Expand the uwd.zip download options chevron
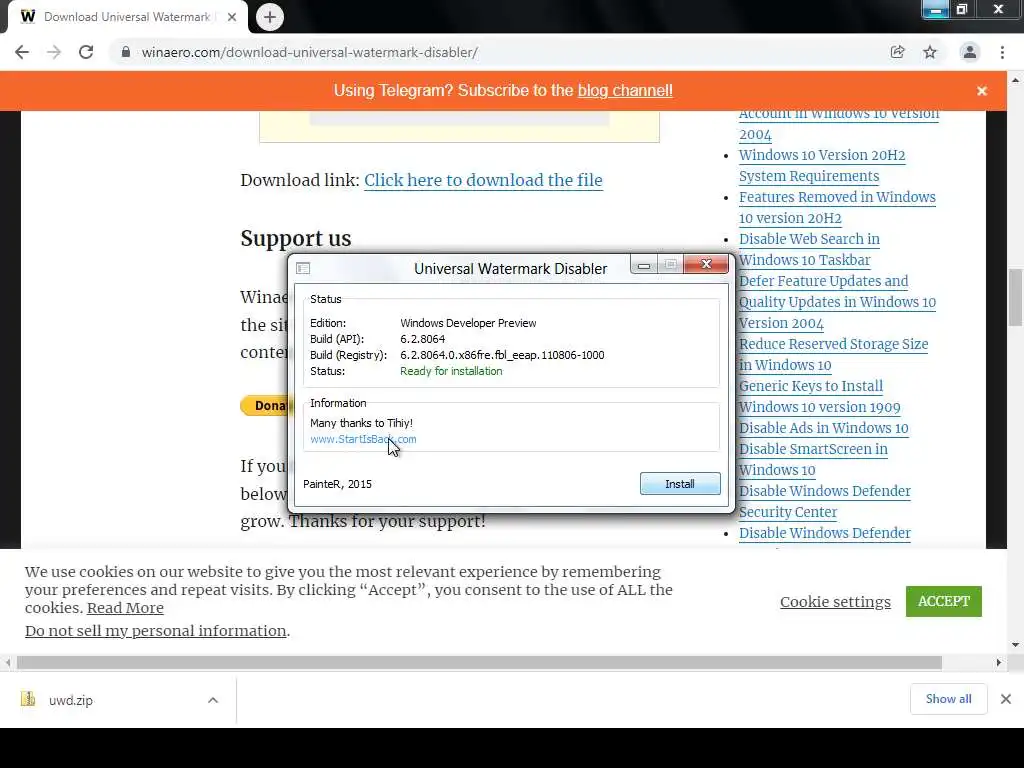Viewport: 1024px width, 768px height. pos(213,700)
